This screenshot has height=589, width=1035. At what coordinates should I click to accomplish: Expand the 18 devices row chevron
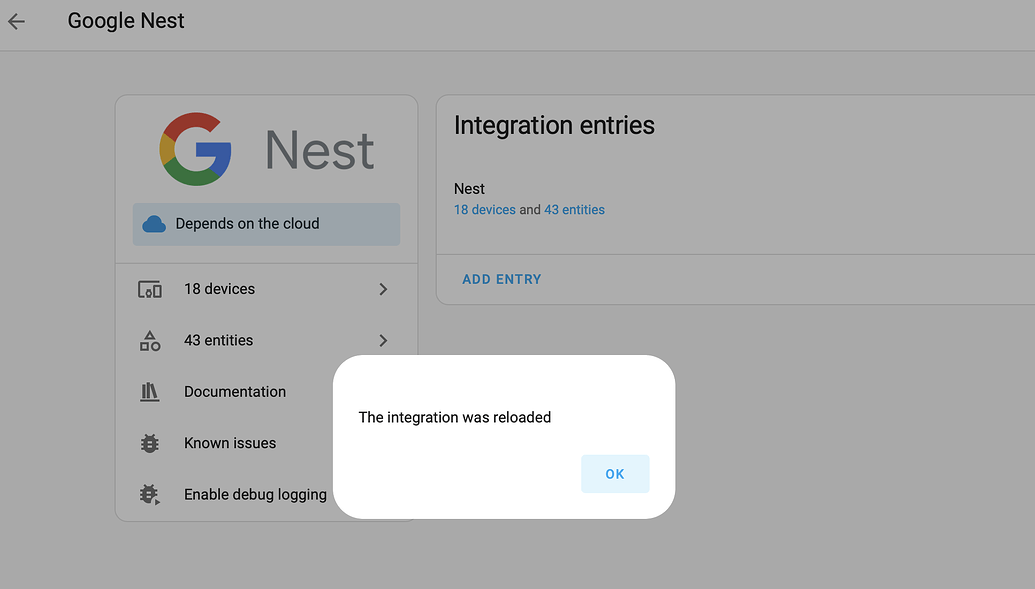[383, 289]
